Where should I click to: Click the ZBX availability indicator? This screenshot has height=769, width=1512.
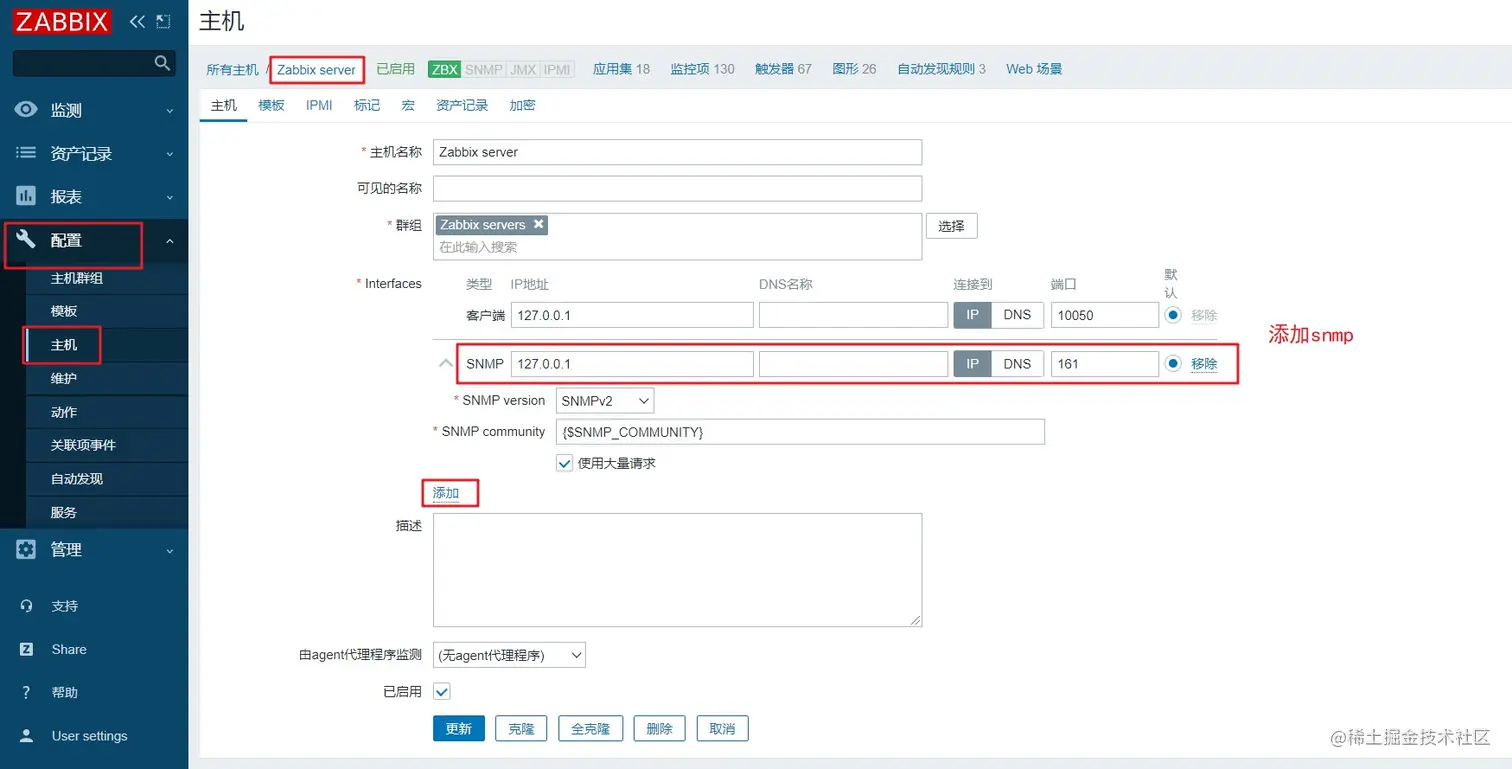pos(444,69)
